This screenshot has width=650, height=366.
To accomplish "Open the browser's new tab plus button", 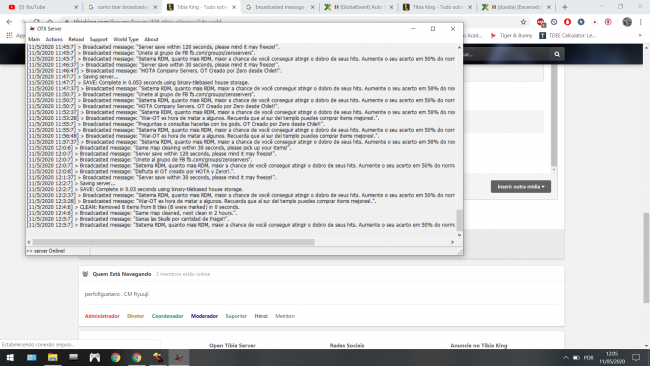I will tap(565, 7).
